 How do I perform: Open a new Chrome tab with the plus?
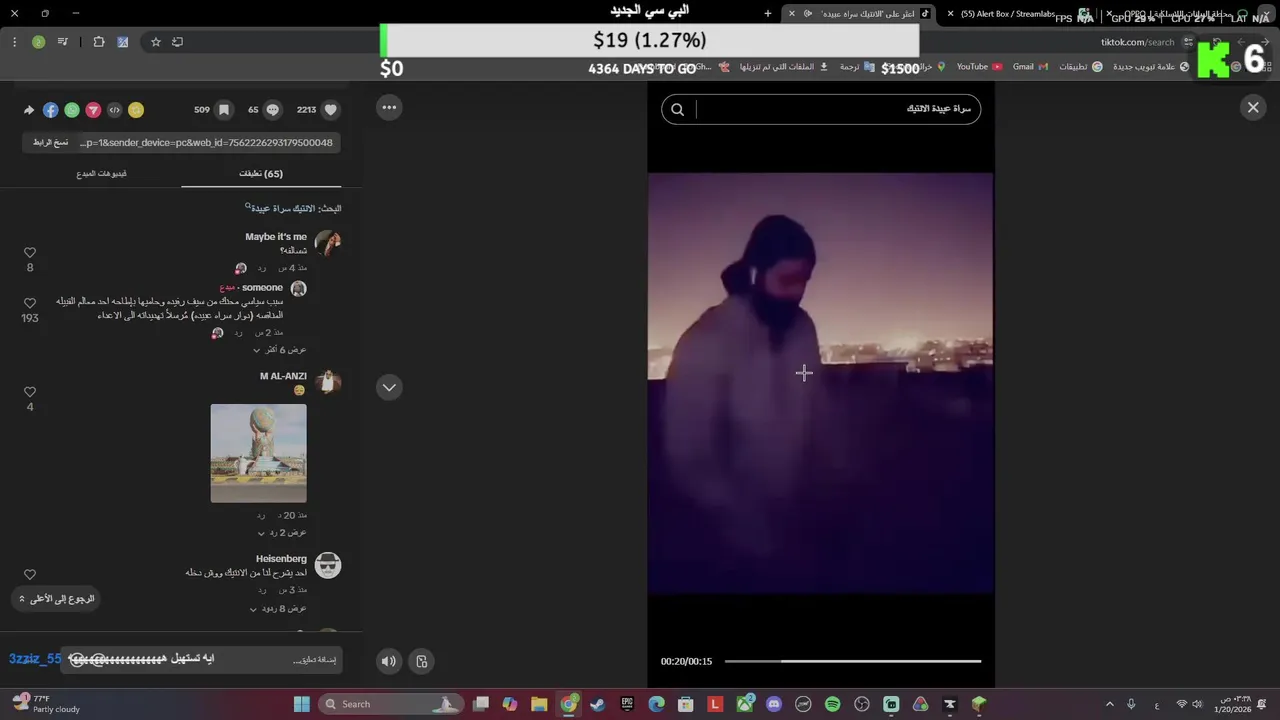pos(768,14)
